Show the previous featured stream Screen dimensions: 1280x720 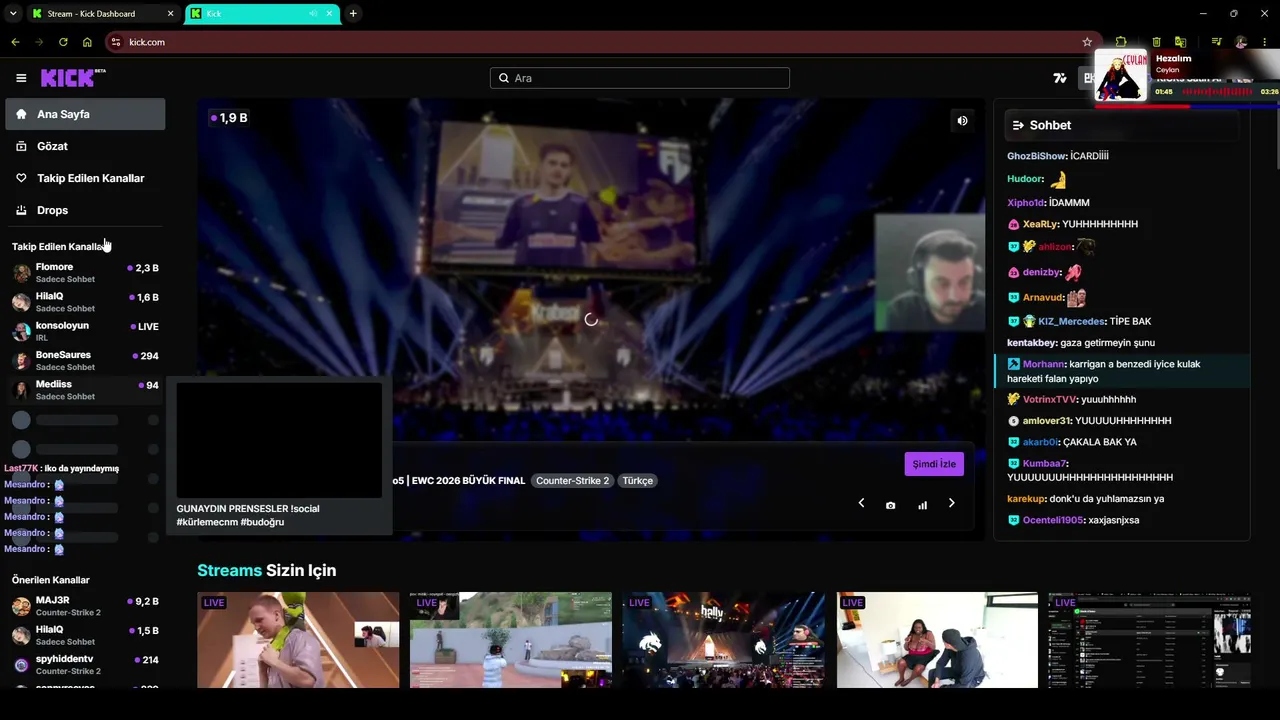[861, 503]
